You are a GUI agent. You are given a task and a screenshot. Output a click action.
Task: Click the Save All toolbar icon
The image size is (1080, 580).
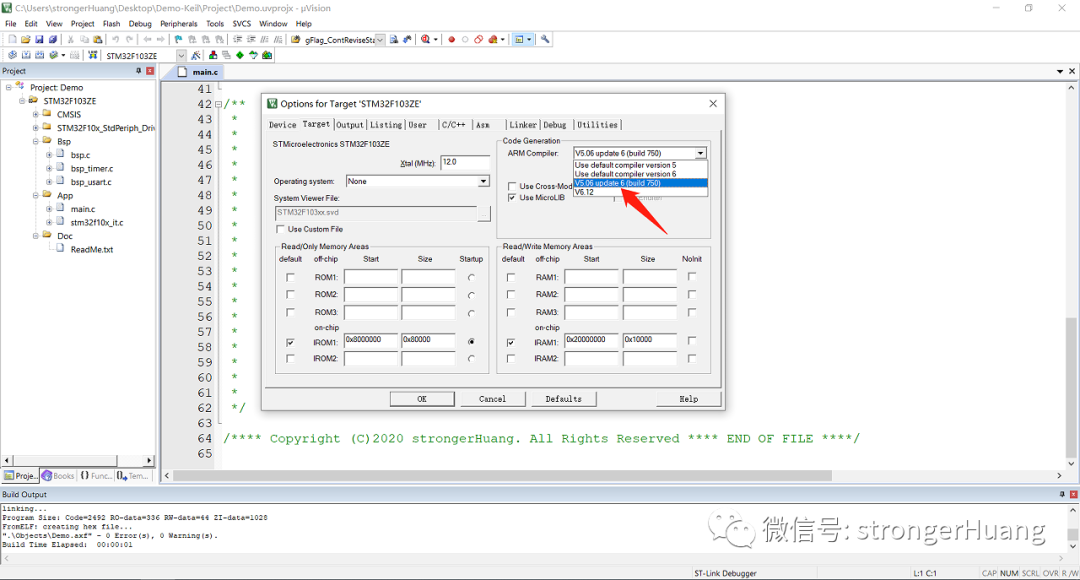(x=52, y=39)
